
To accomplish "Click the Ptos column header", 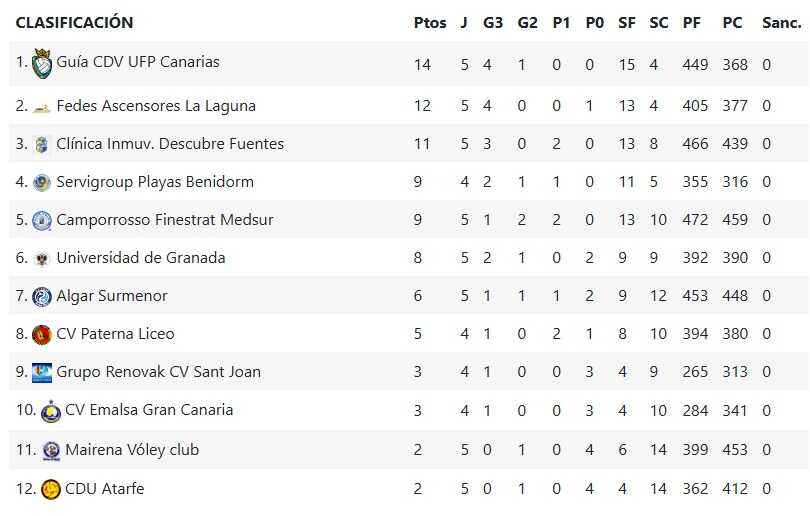I will click(x=430, y=23).
